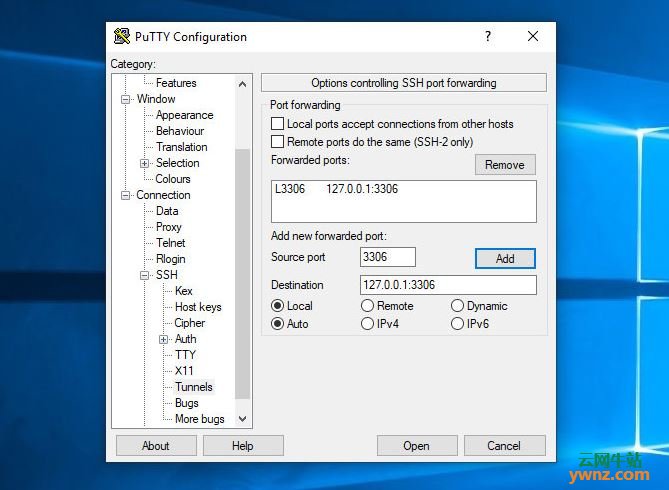Open the Cipher category

pyautogui.click(x=189, y=323)
